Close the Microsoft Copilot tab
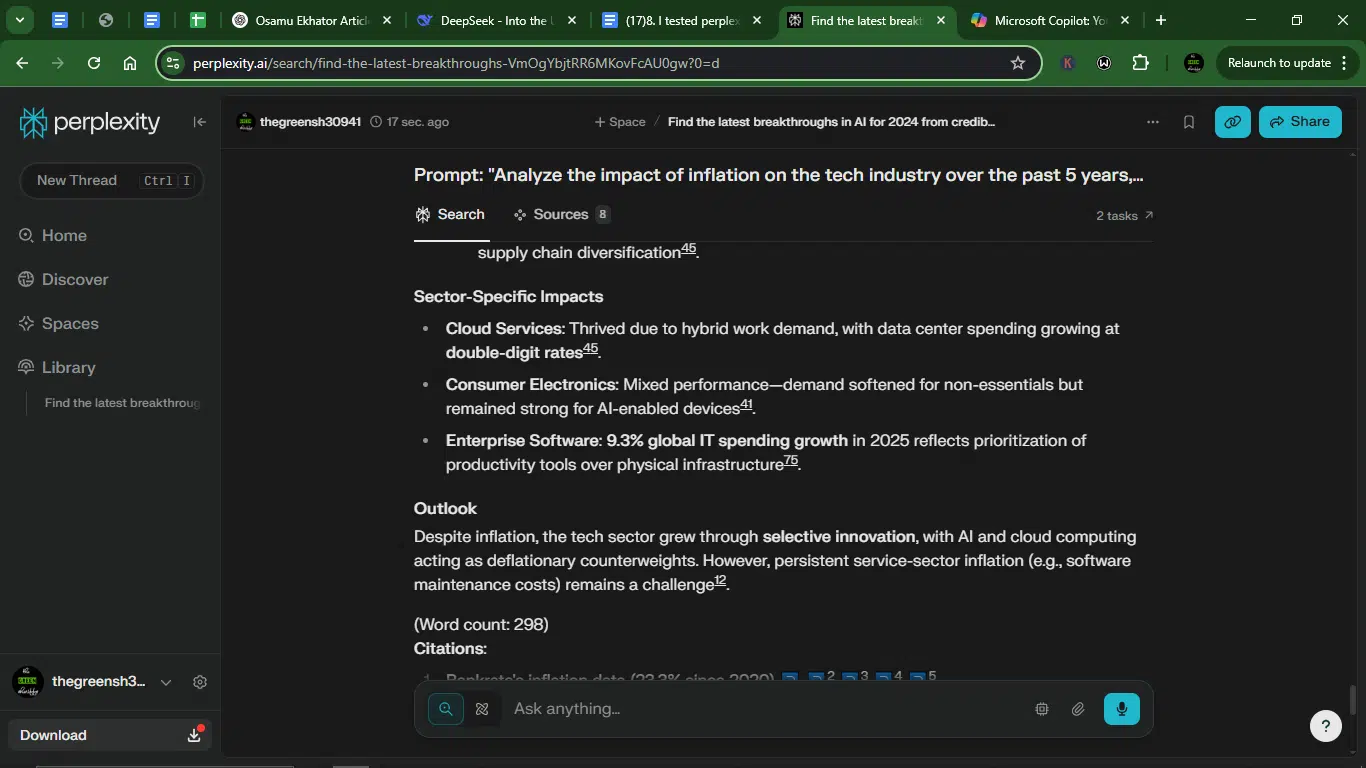Viewport: 1366px width, 768px height. point(1125,20)
